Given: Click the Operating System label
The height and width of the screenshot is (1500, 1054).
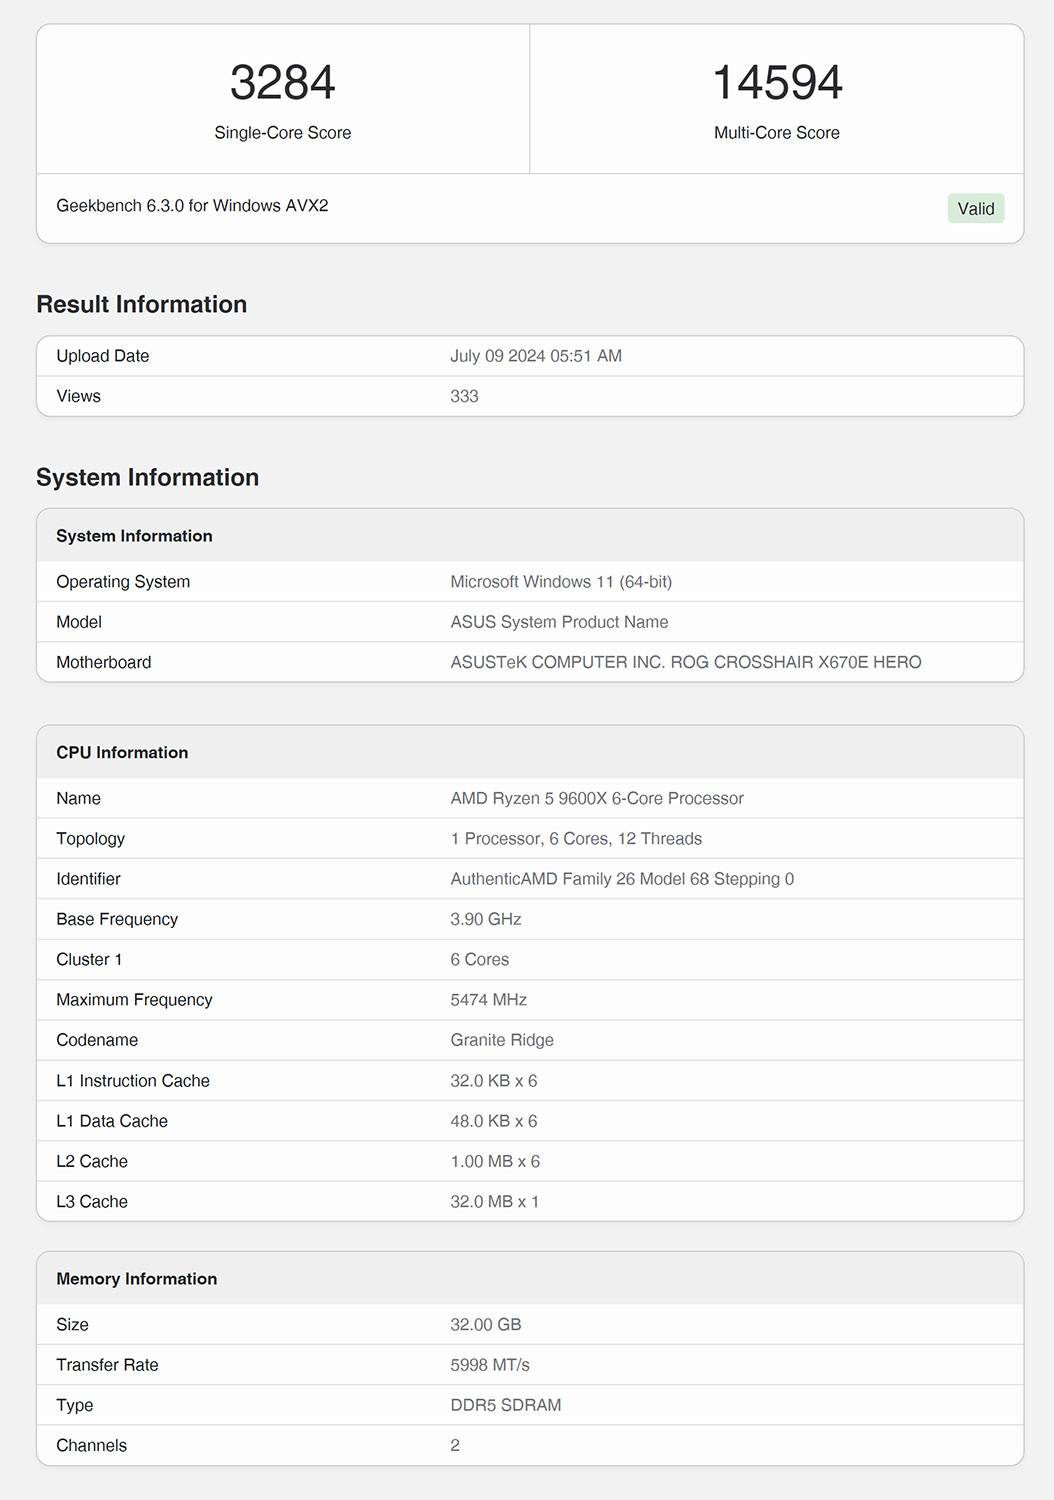Looking at the screenshot, I should 123,582.
